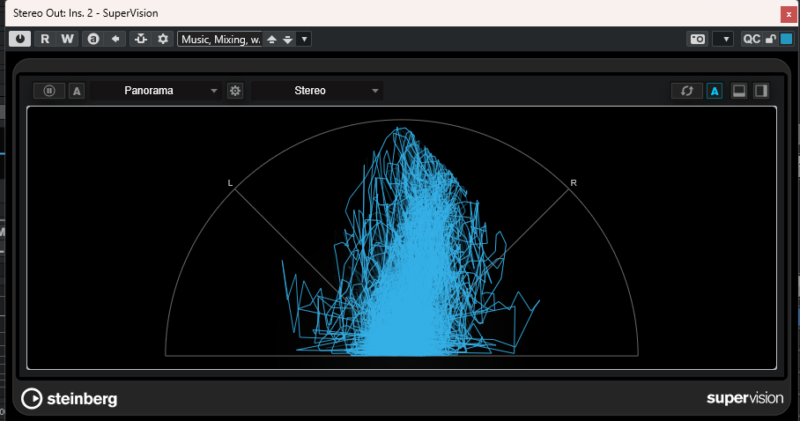Load previous preset with up arrow
Image resolution: width=800 pixels, height=421 pixels.
pos(272,39)
